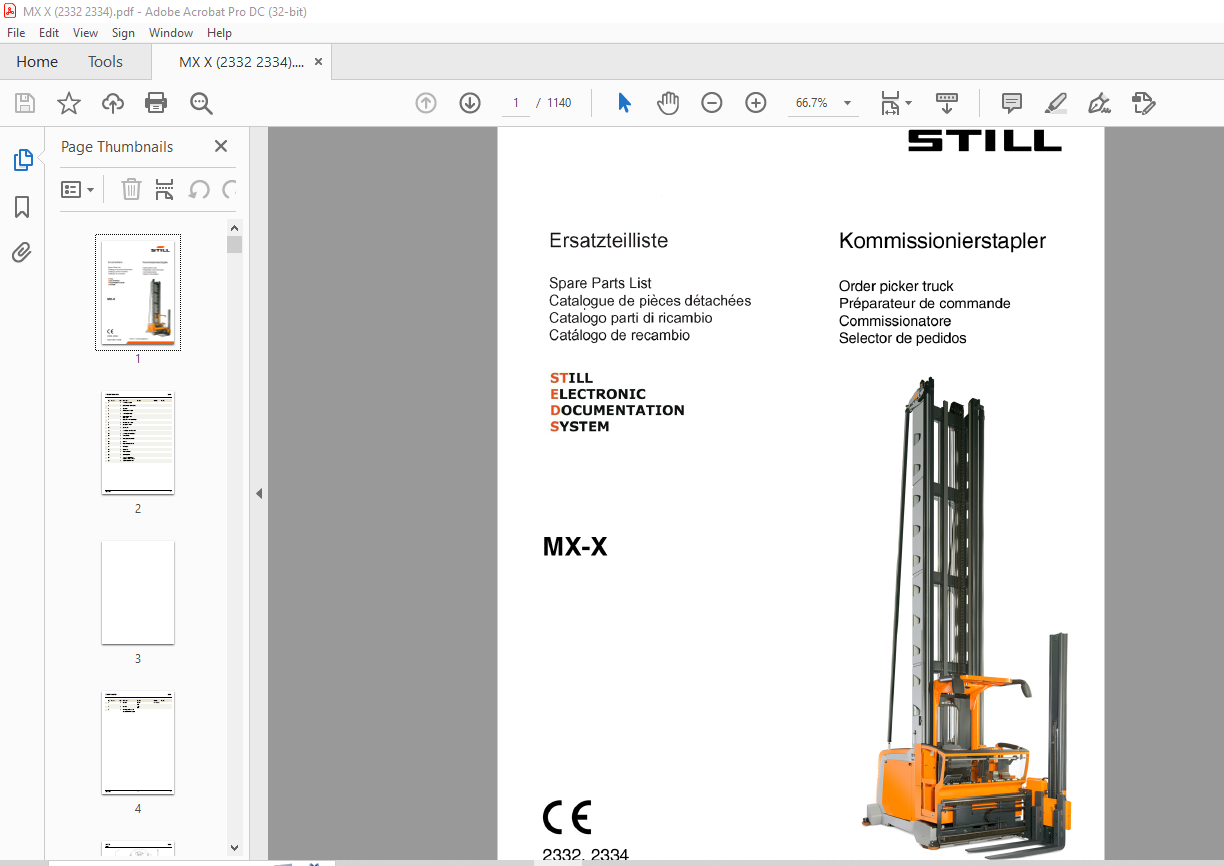Add a comment note
The height and width of the screenshot is (866, 1224).
pyautogui.click(x=1012, y=103)
